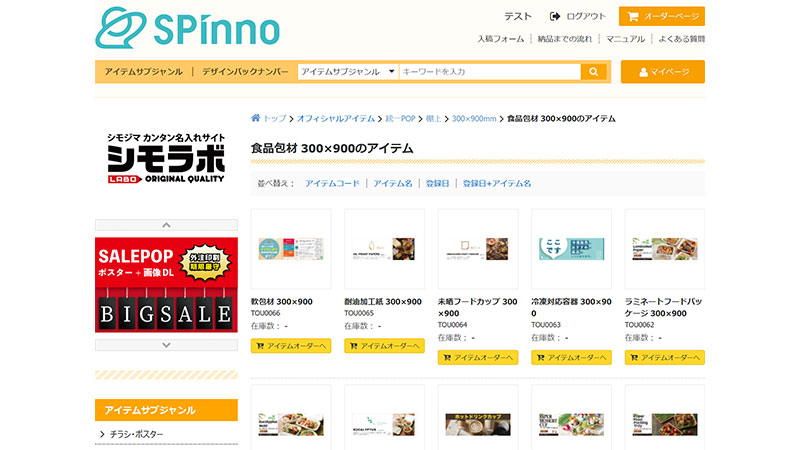
Task: Click the keyword search input field
Action: click(x=490, y=72)
